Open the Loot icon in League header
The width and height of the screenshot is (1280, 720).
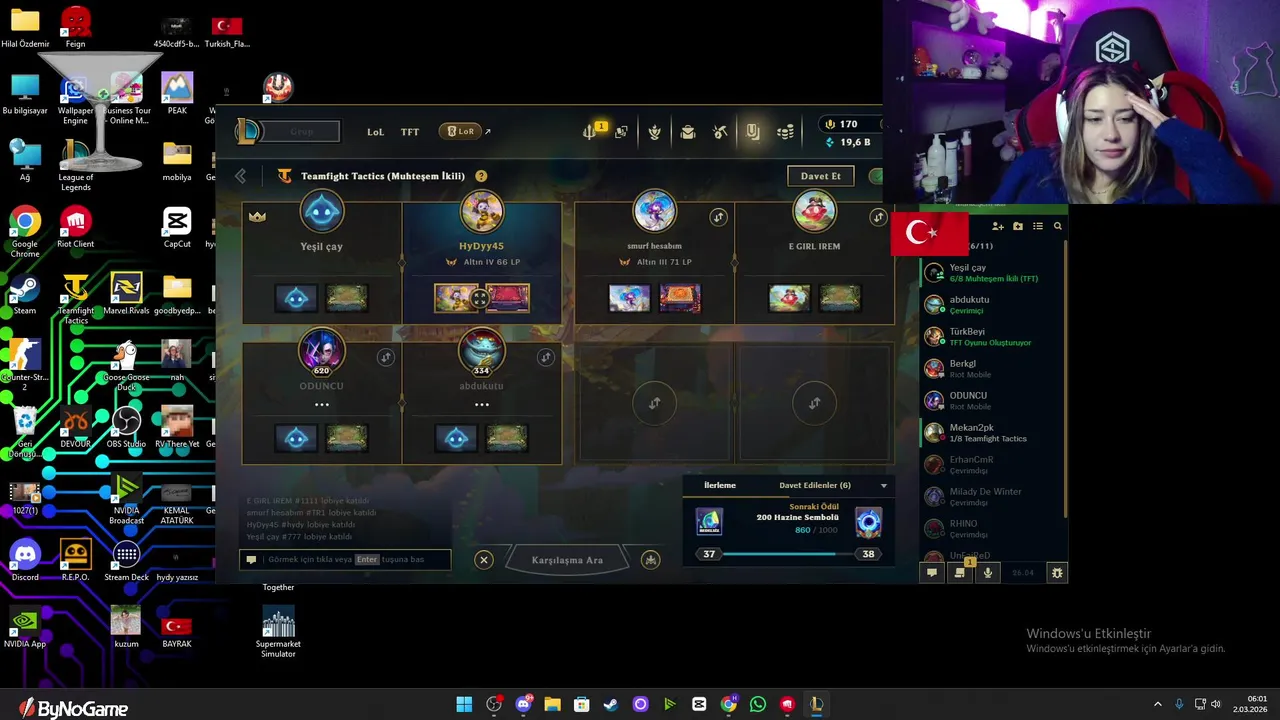coord(753,132)
